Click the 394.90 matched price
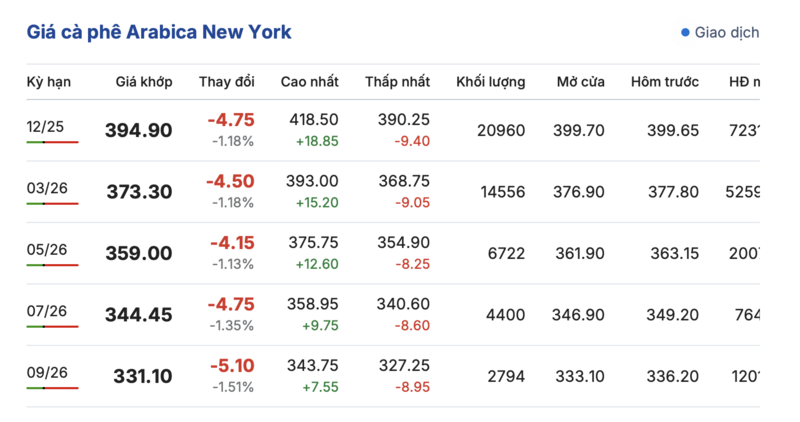Screen dimensions: 800x422 139,131
